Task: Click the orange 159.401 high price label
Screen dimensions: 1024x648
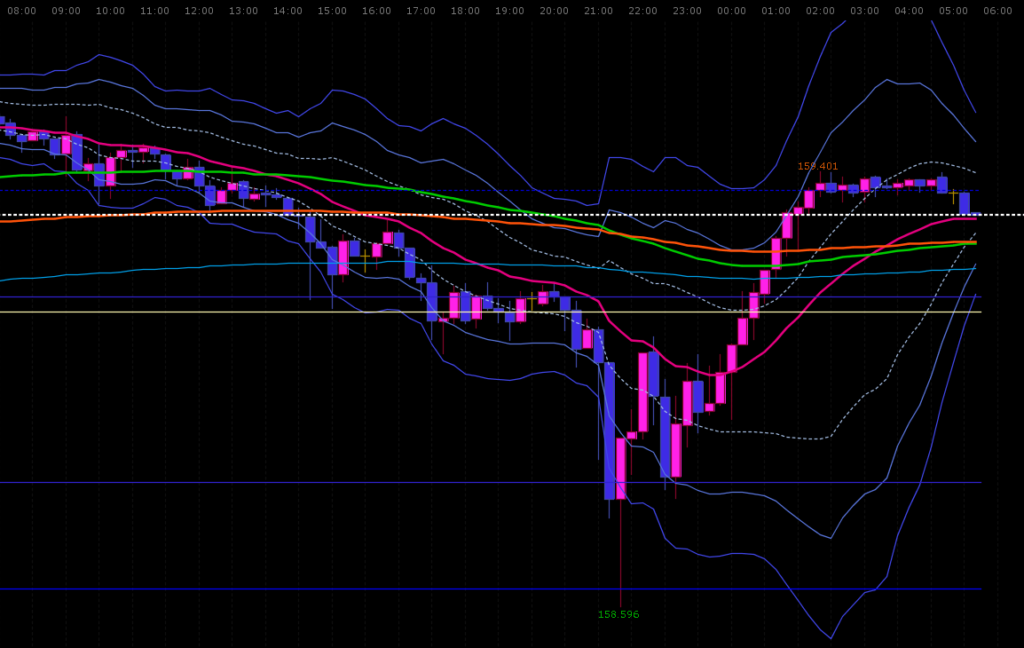Action: 818,167
